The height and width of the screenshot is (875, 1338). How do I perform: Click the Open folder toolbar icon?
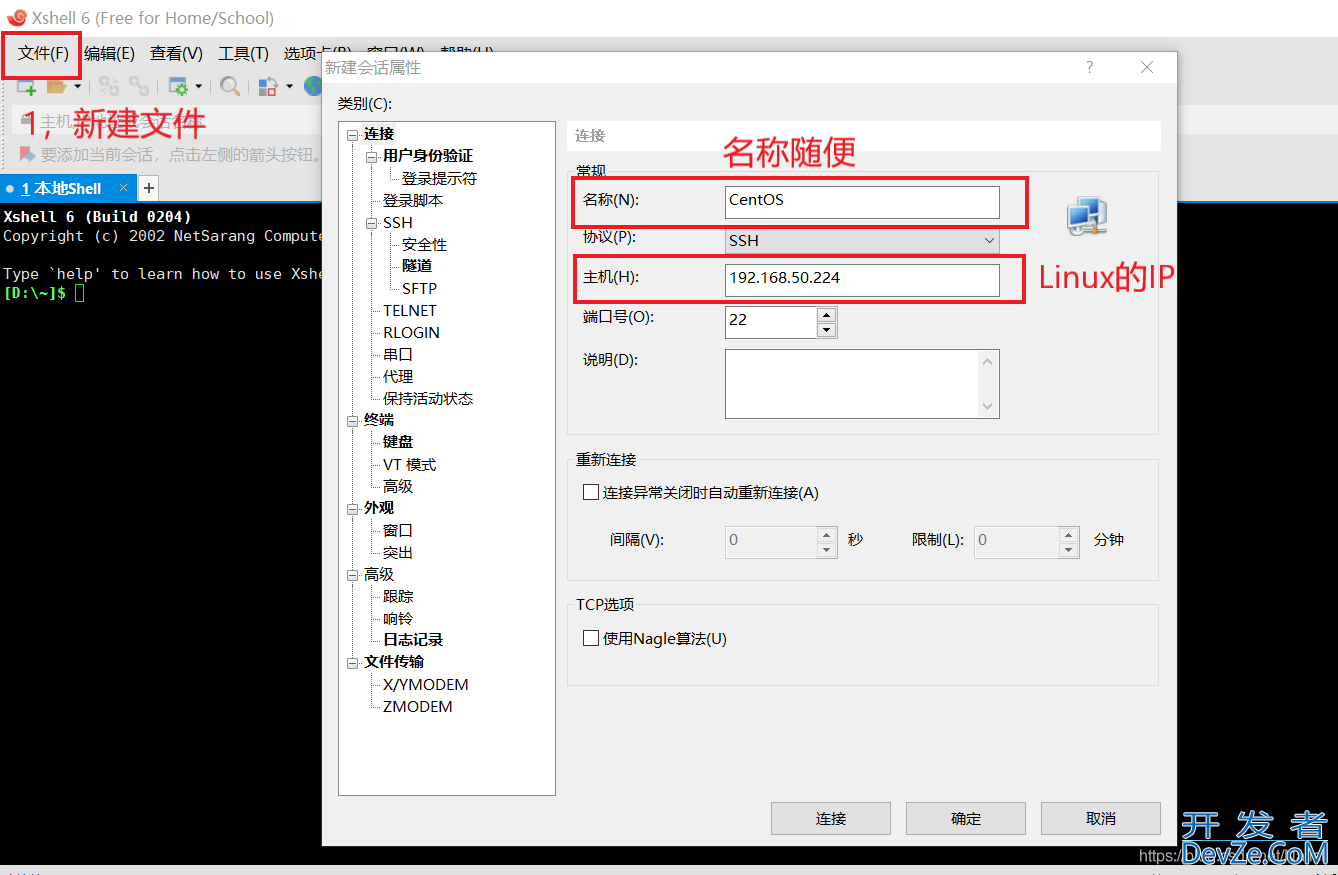[x=56, y=87]
